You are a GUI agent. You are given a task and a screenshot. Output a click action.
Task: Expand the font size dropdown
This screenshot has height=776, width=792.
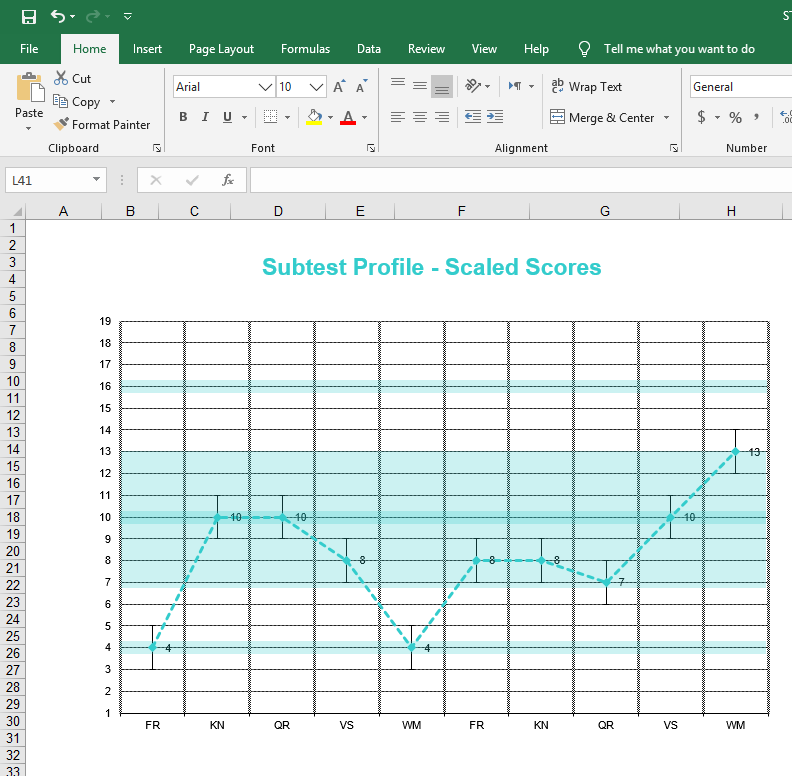317,87
